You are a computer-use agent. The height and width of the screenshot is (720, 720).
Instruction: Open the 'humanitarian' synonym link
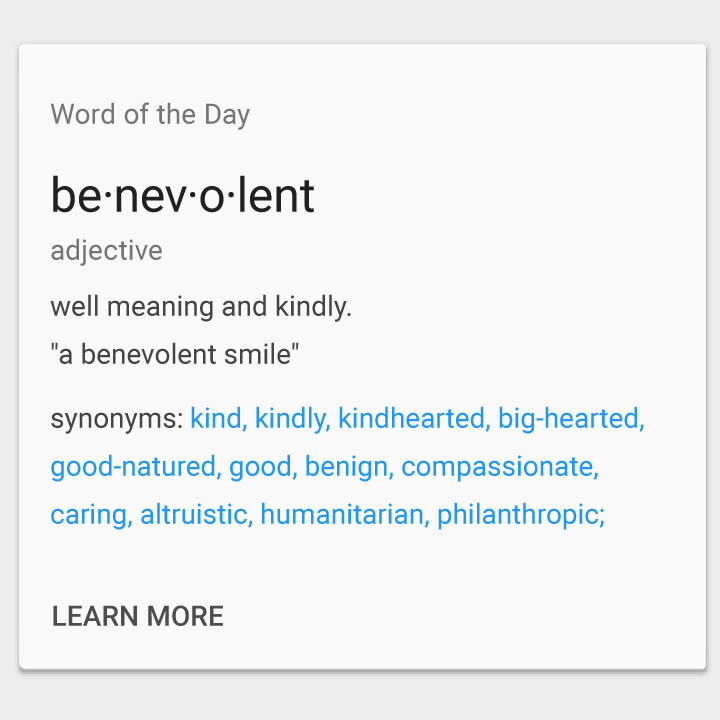point(342,514)
